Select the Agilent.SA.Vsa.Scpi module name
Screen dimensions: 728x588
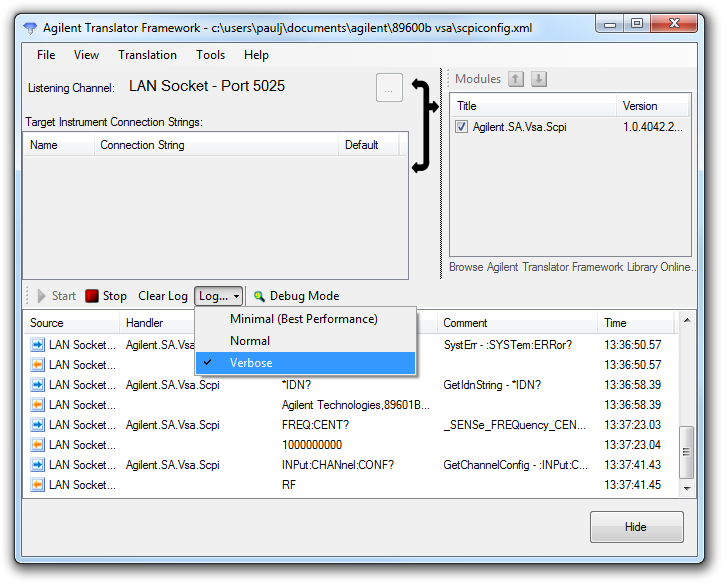click(520, 127)
